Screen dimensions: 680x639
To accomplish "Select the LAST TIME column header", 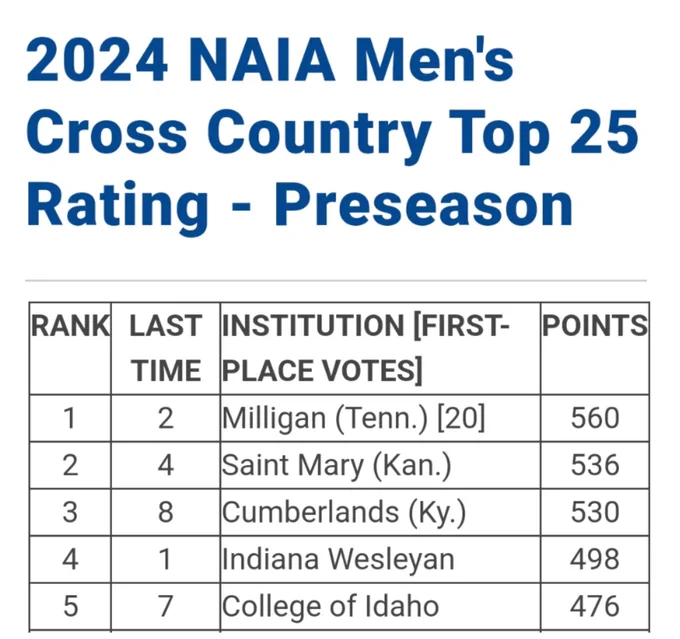I will [x=166, y=348].
